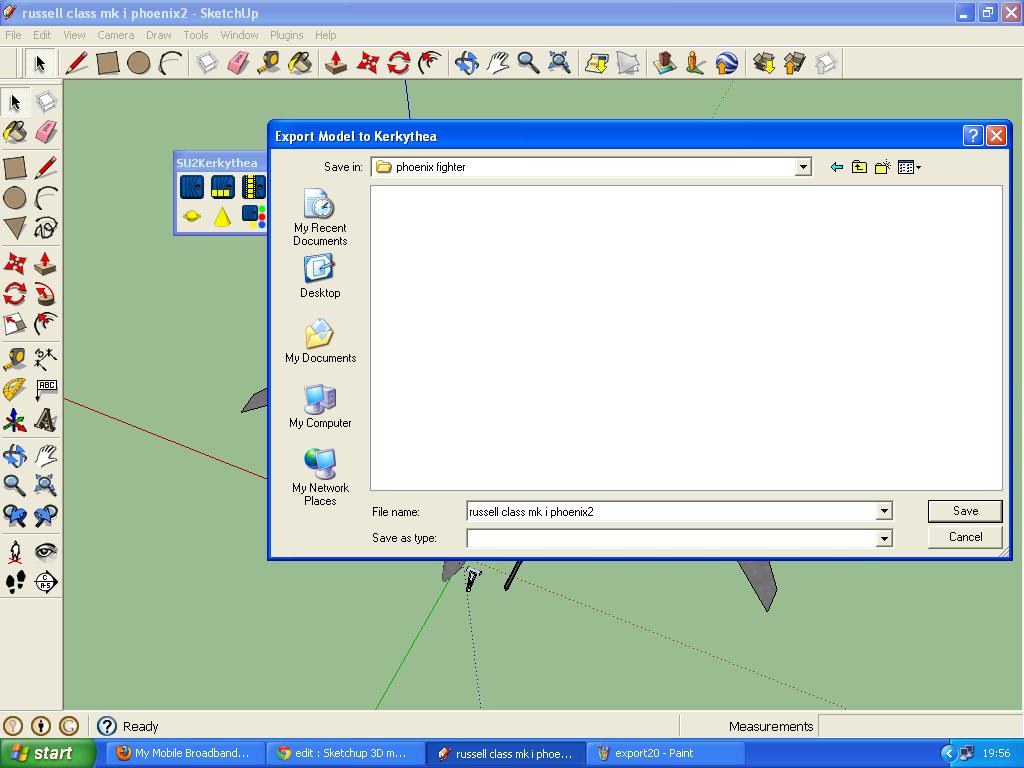Image resolution: width=1024 pixels, height=768 pixels.
Task: Select the Circle tool in top toolbar
Action: (138, 63)
